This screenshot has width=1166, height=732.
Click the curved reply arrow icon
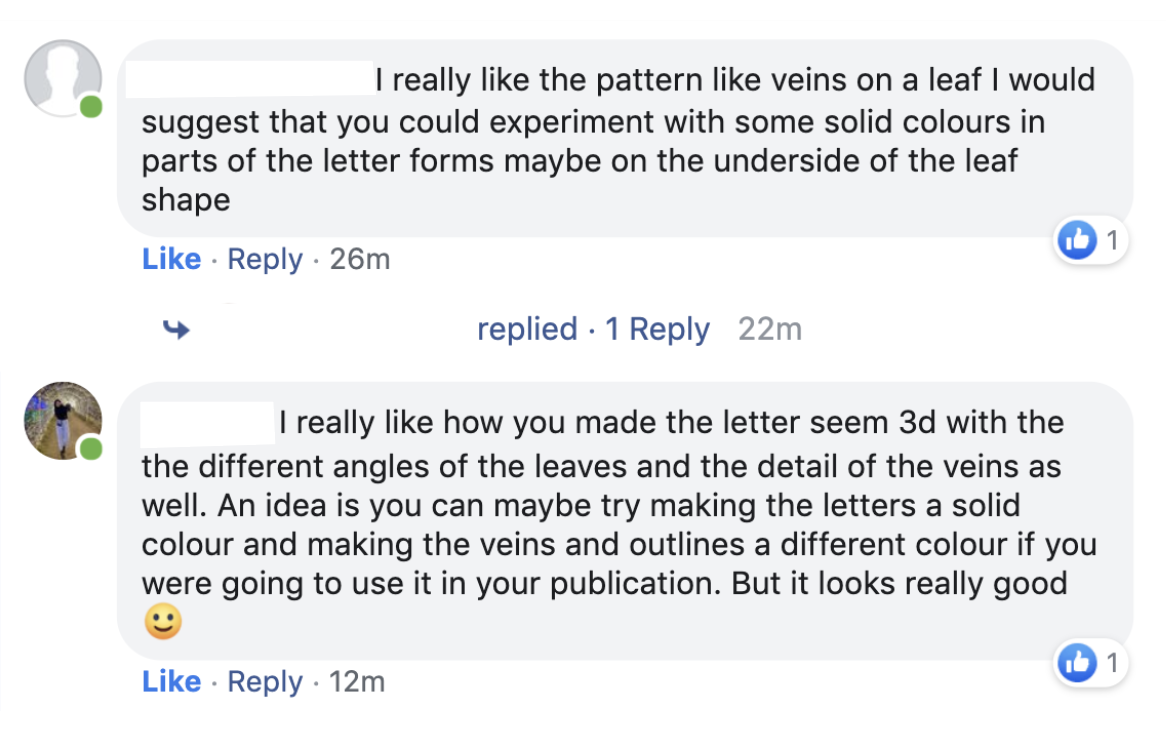pos(177,329)
